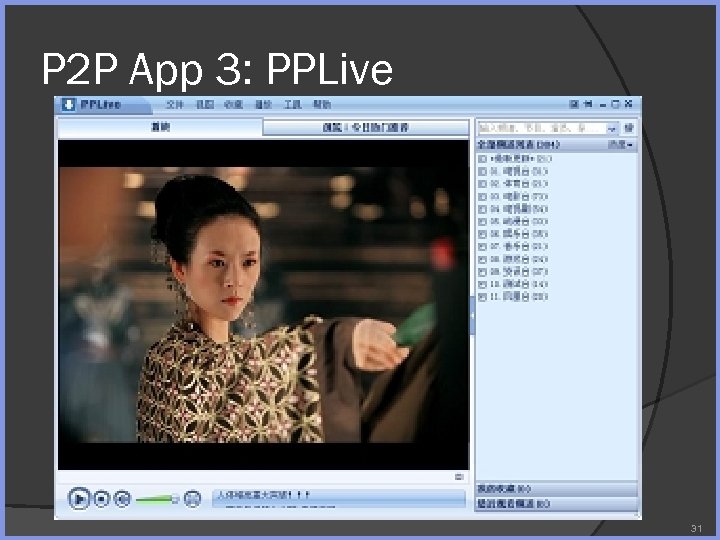Start playback with the round Play button
Viewport: 720px width, 540px height.
[x=79, y=498]
